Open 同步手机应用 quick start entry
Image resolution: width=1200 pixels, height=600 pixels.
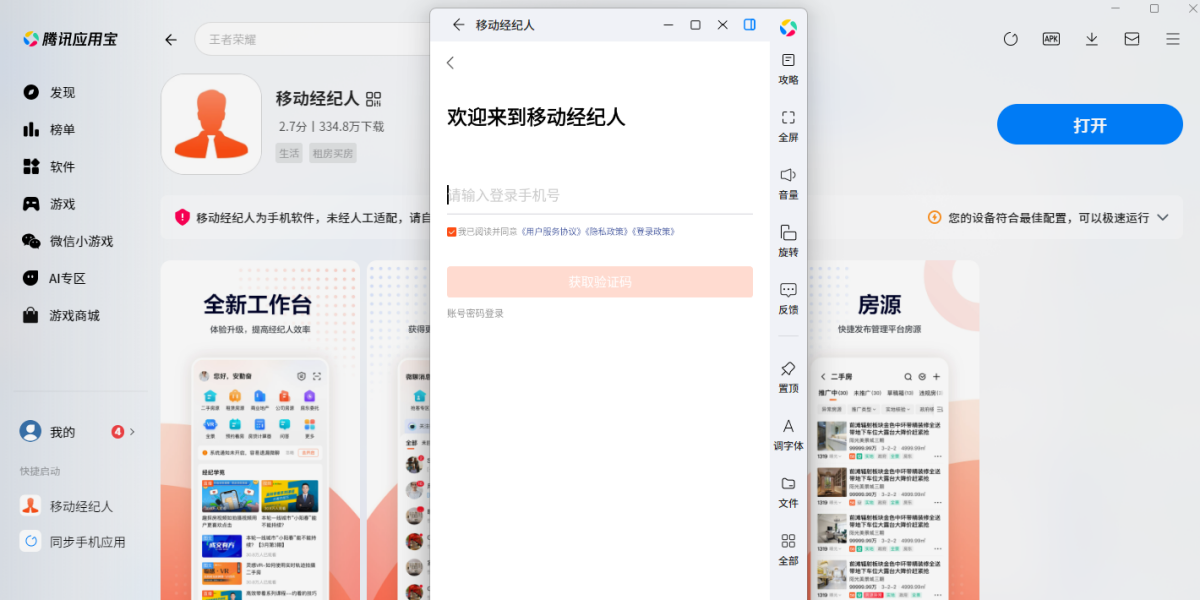(x=72, y=542)
